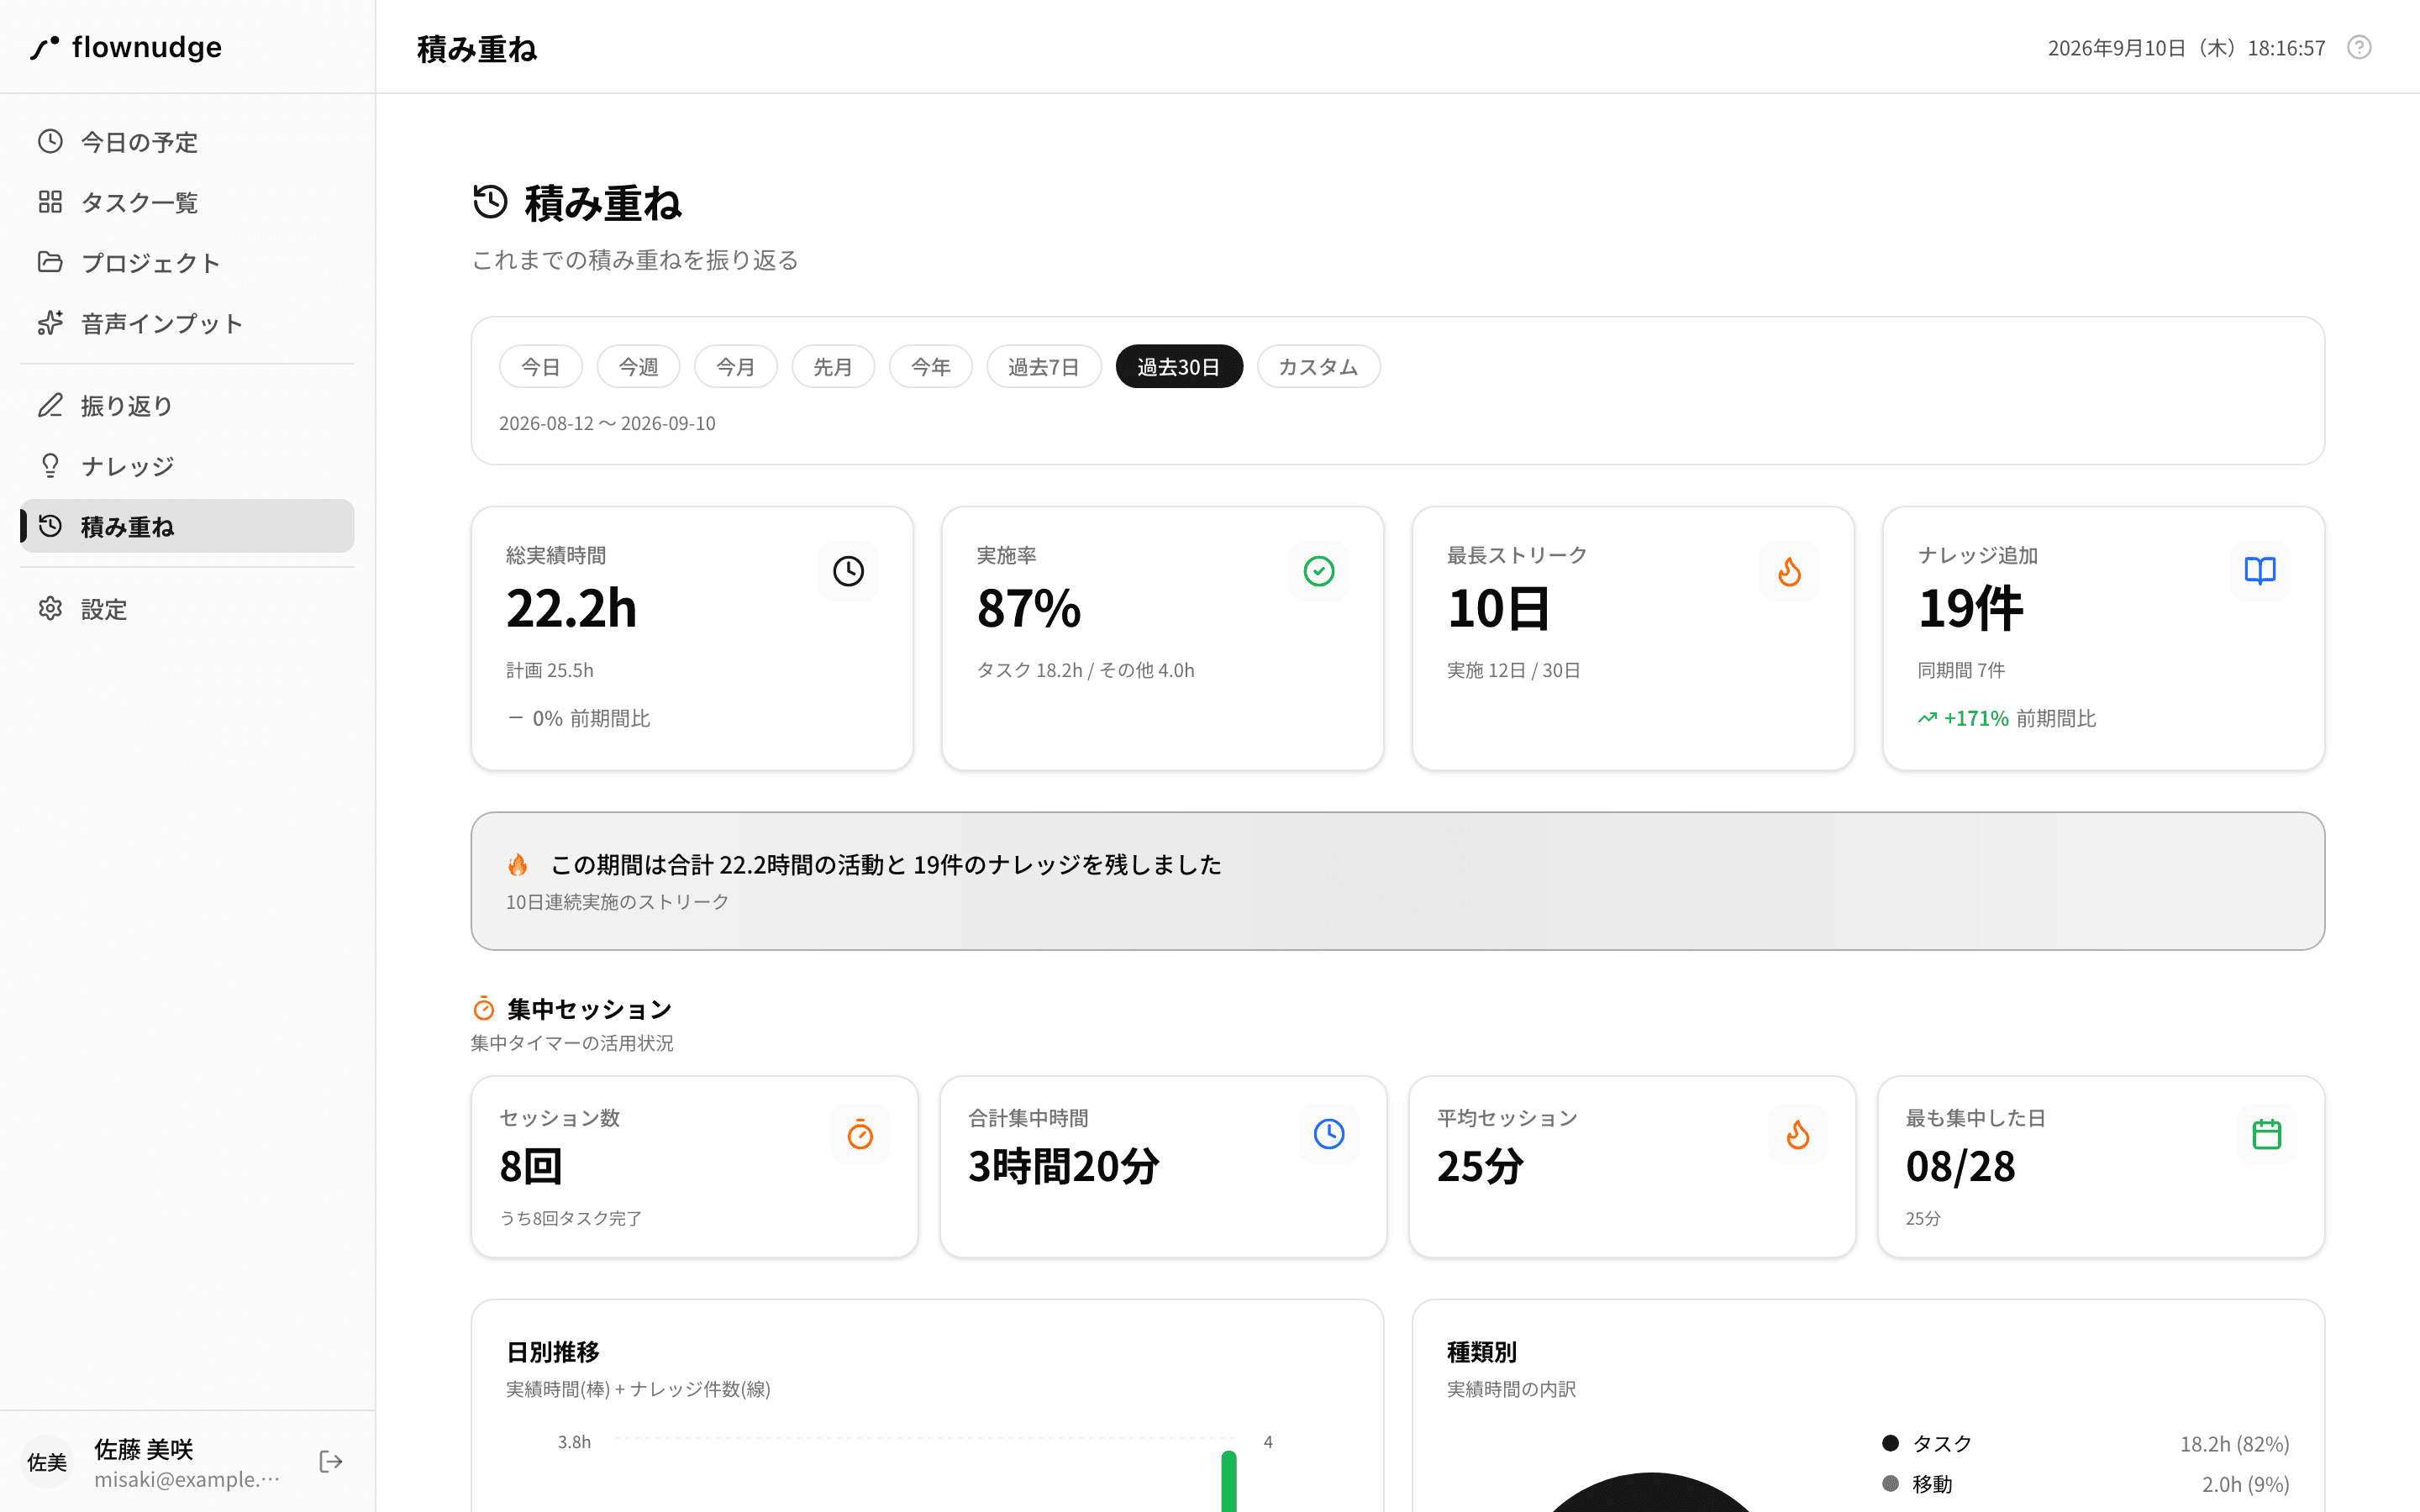
Task: Open プロジェクト in the sidebar
Action: coord(187,262)
